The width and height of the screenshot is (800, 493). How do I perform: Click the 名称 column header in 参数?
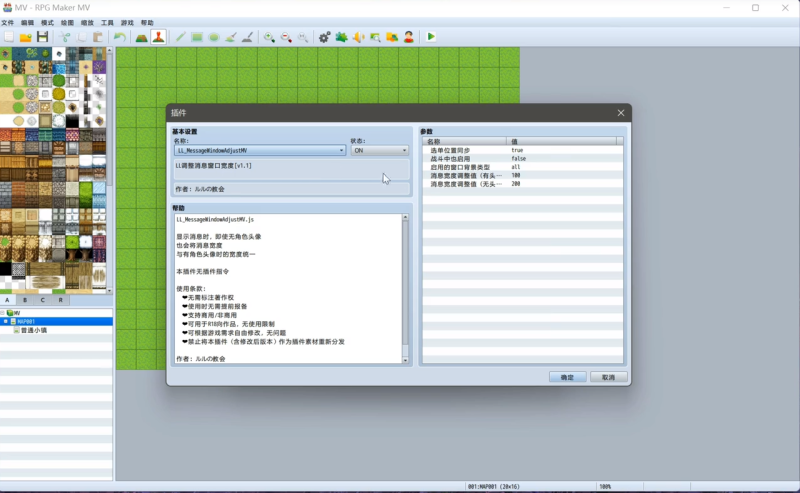465,141
